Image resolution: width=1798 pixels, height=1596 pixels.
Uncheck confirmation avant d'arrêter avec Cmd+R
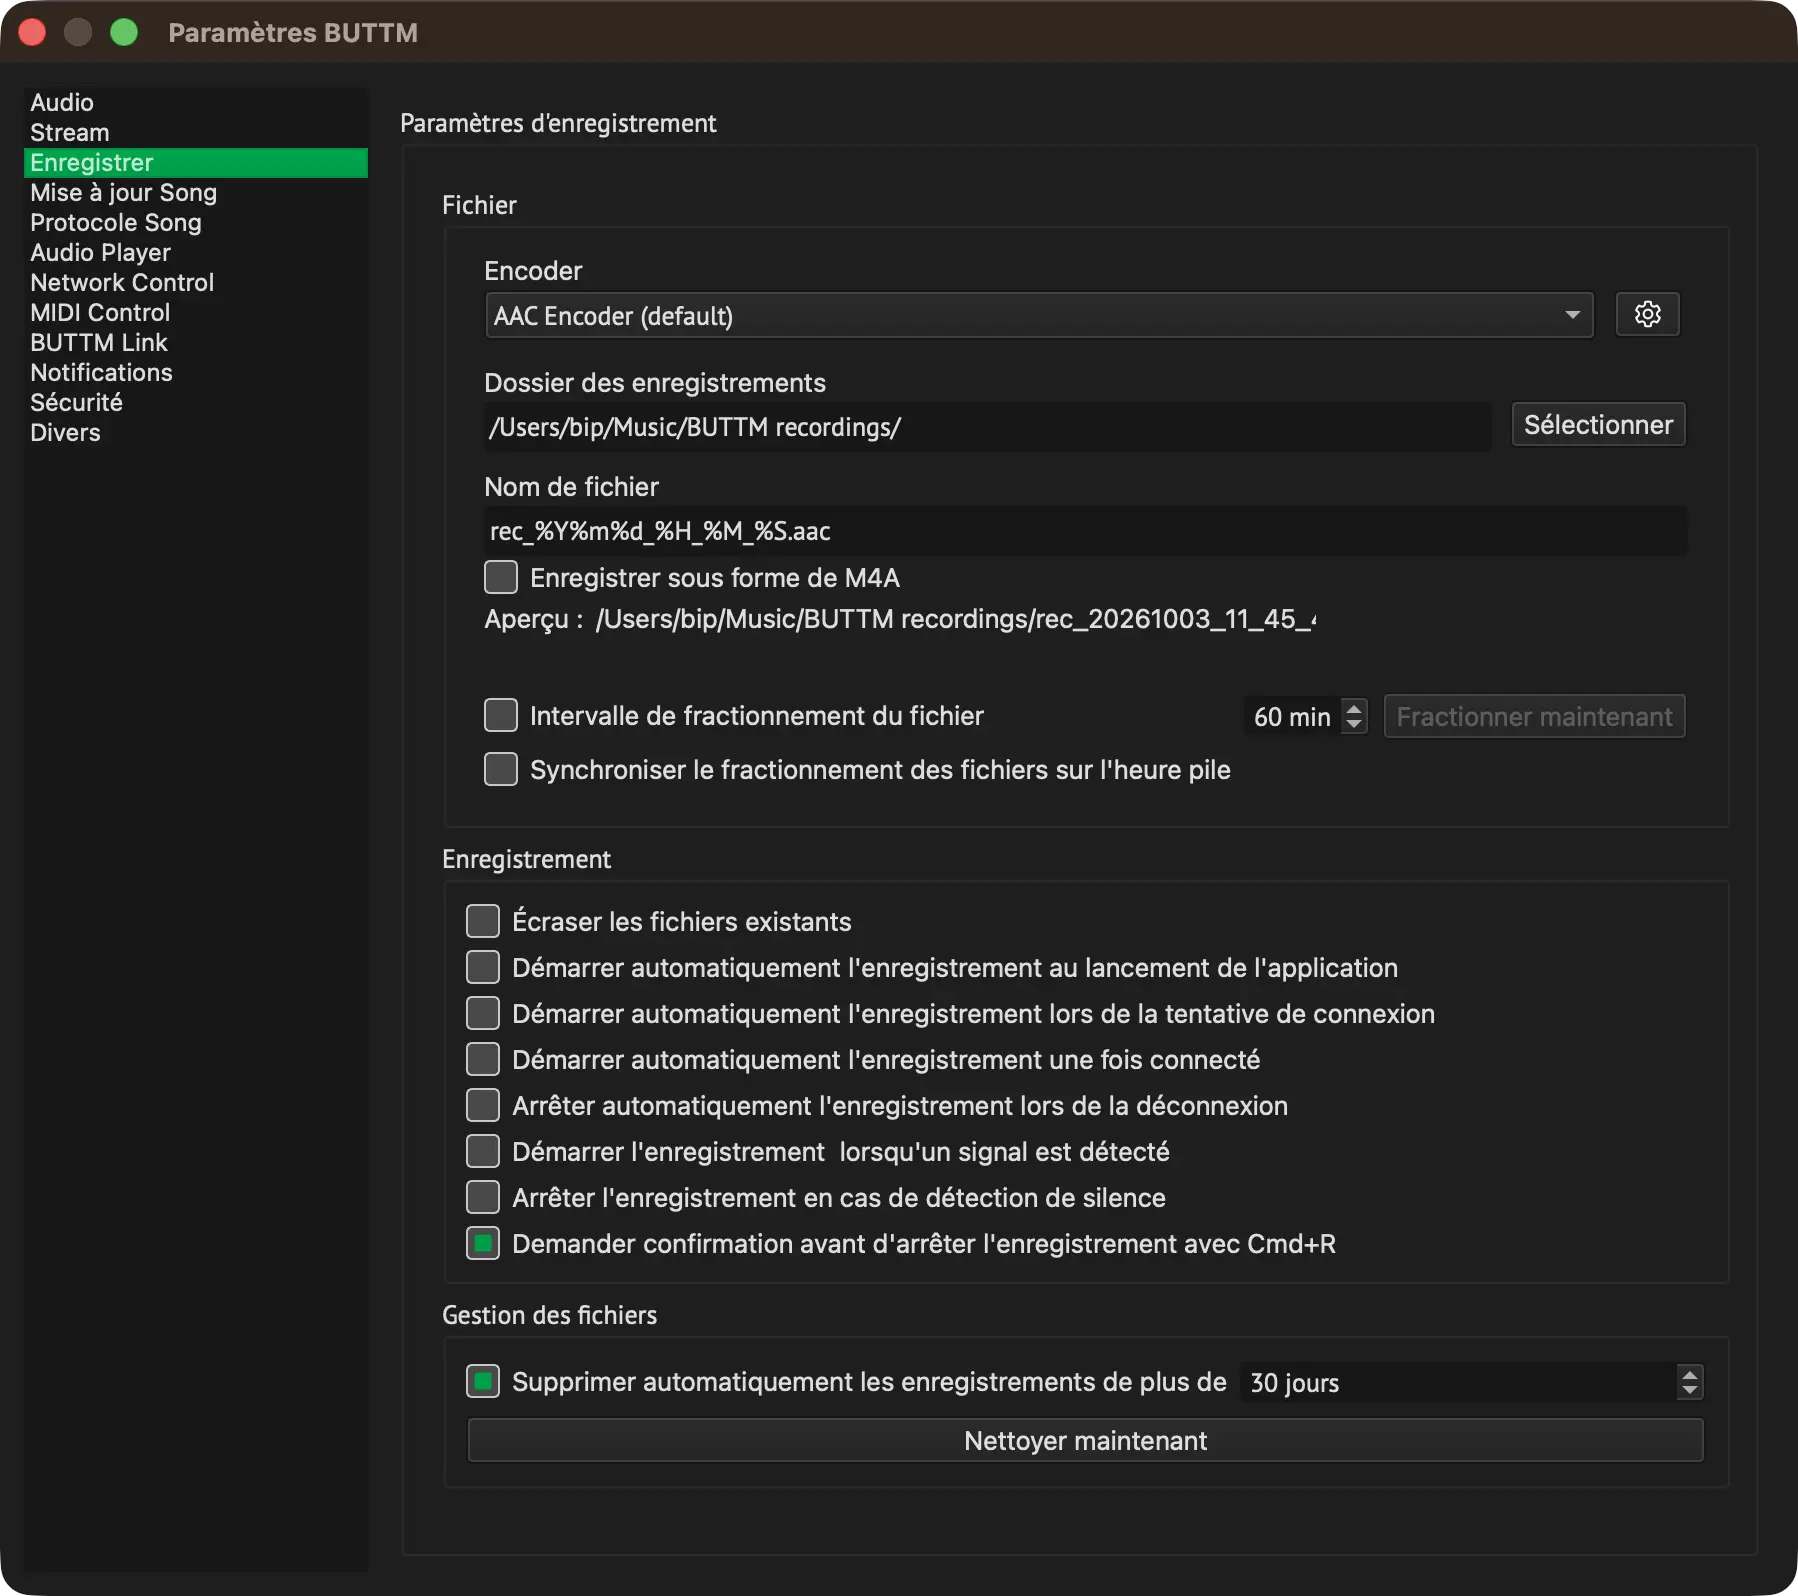[483, 1243]
